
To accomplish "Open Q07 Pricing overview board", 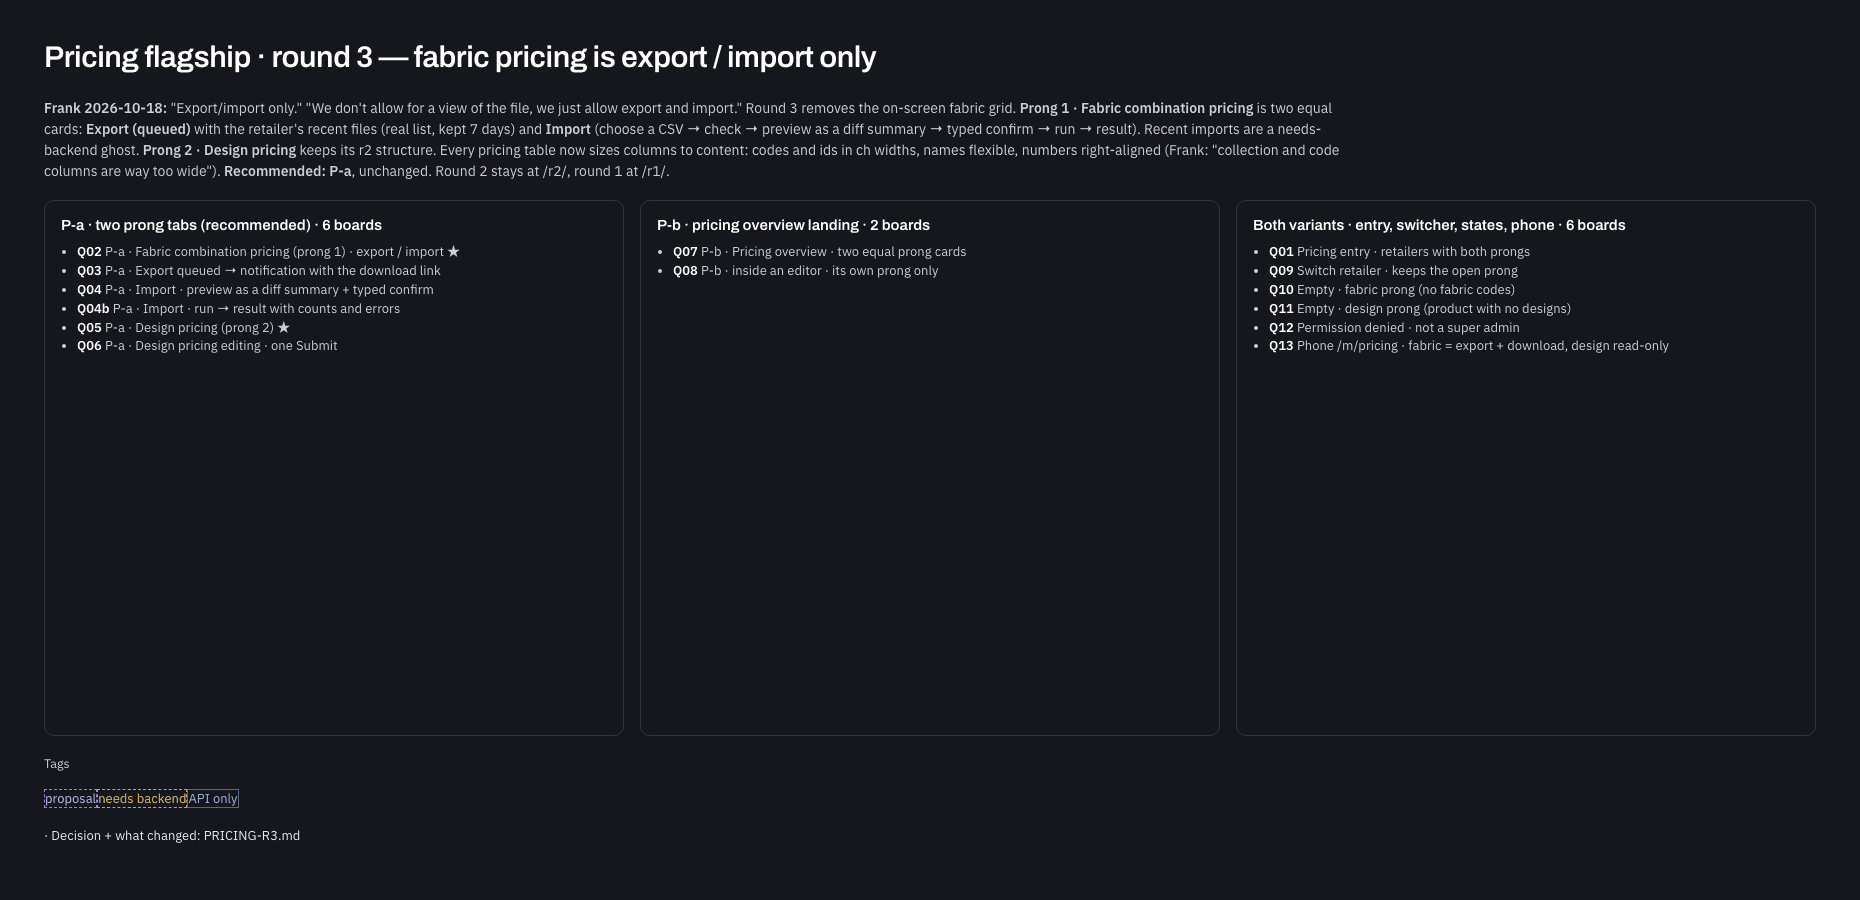I will [x=819, y=252].
